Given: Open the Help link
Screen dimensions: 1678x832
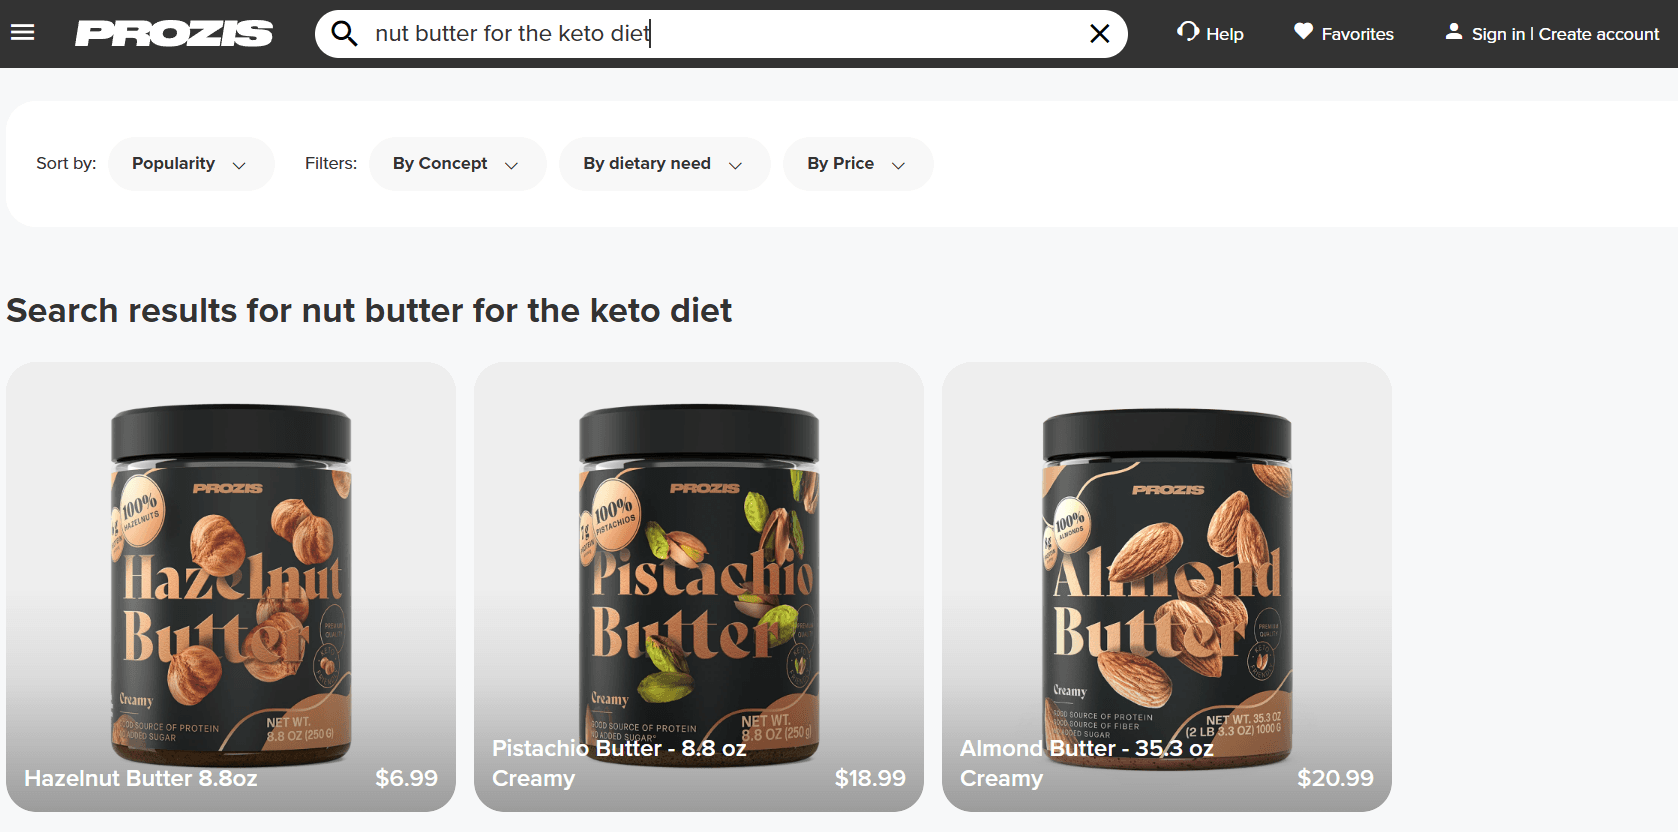Looking at the screenshot, I should point(1224,34).
